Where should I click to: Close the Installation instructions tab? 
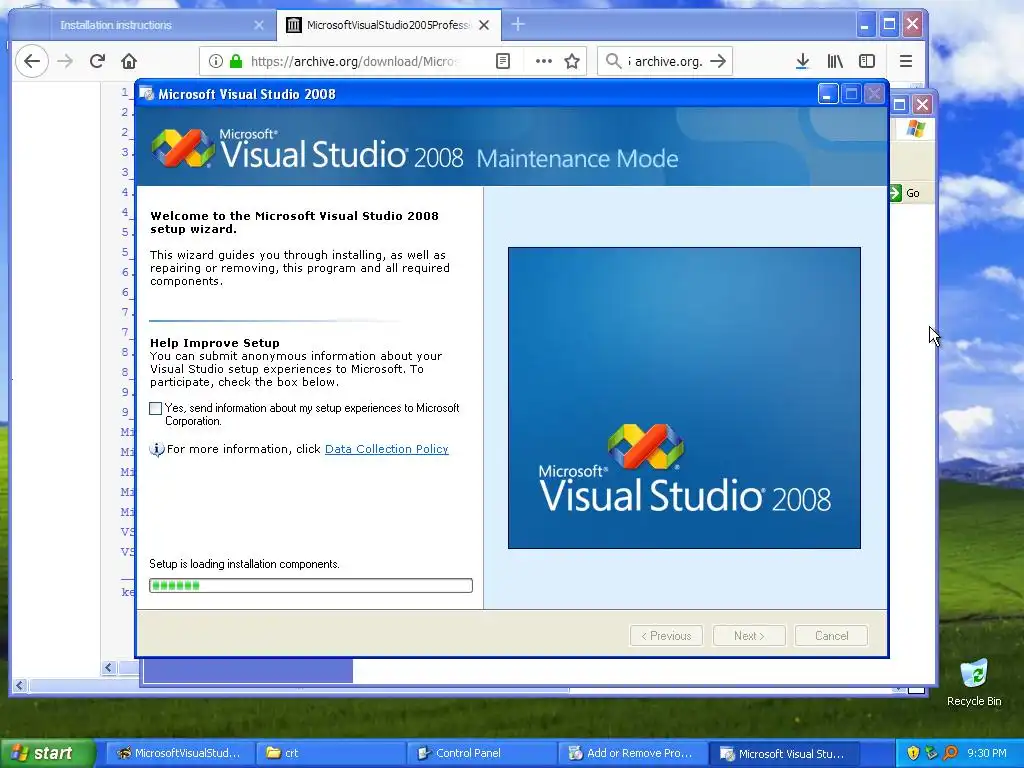coord(259,25)
